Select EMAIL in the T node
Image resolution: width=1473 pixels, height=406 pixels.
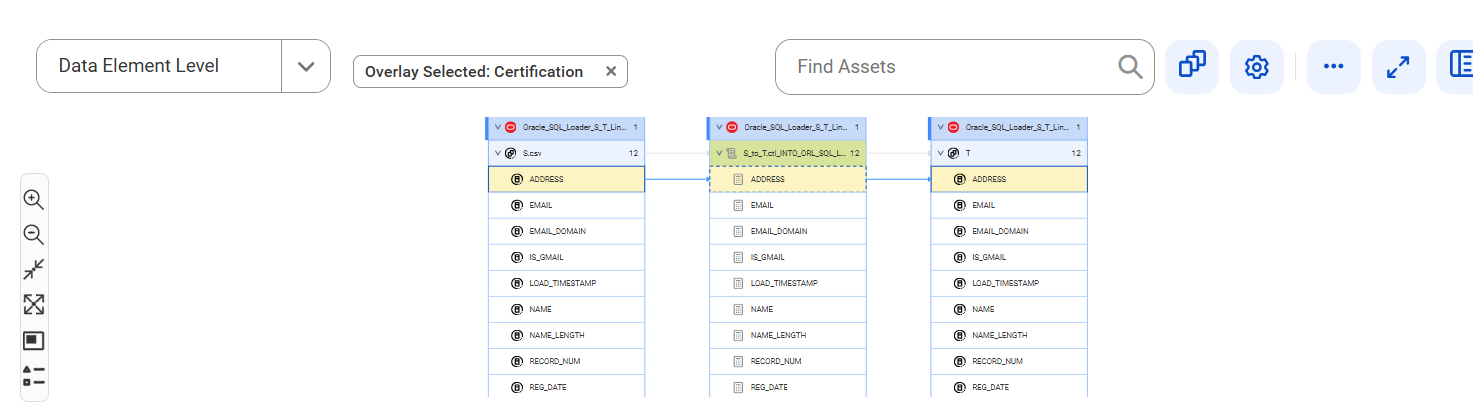[1009, 205]
